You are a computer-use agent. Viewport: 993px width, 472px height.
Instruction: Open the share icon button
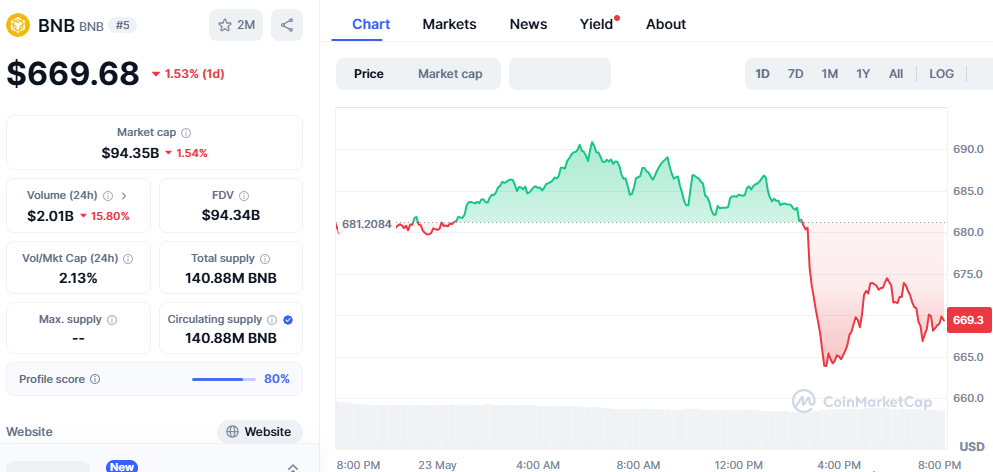pyautogui.click(x=287, y=25)
